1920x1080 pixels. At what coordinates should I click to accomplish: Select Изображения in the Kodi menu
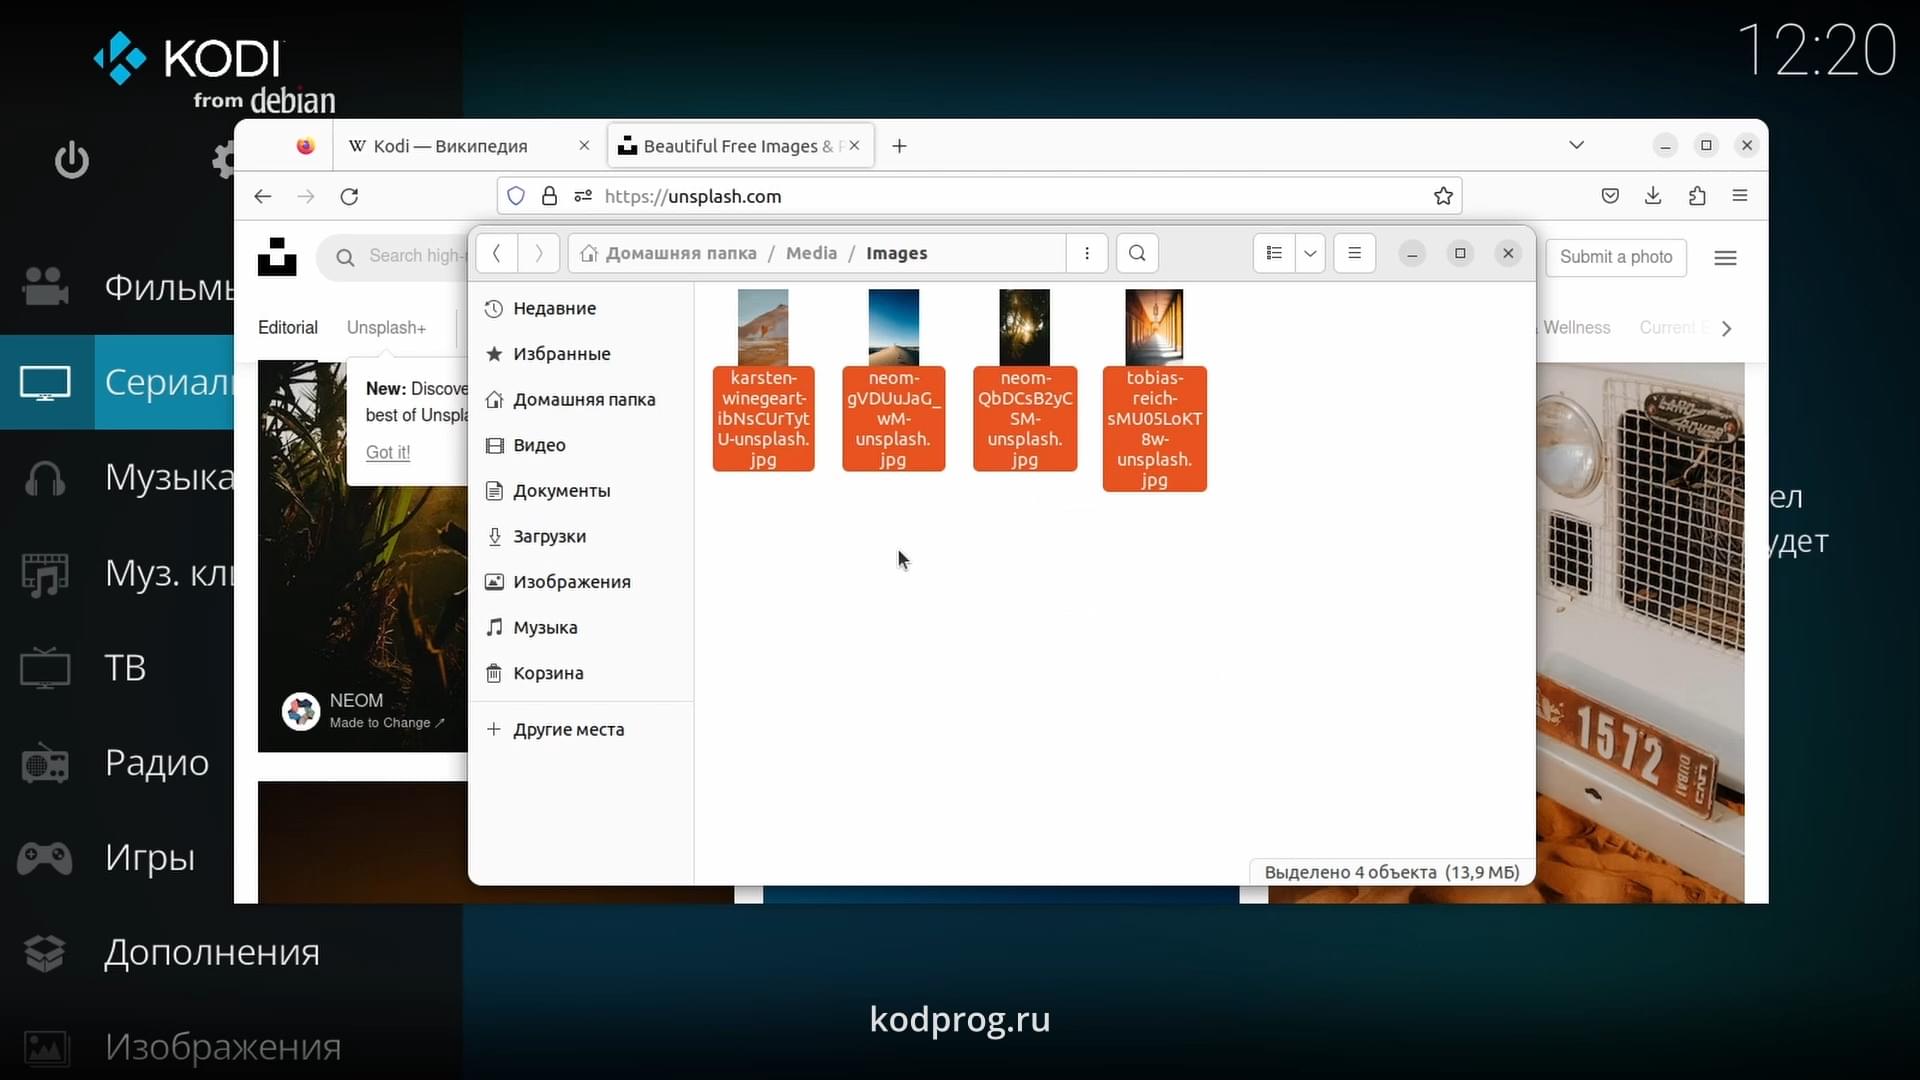pos(230,1047)
